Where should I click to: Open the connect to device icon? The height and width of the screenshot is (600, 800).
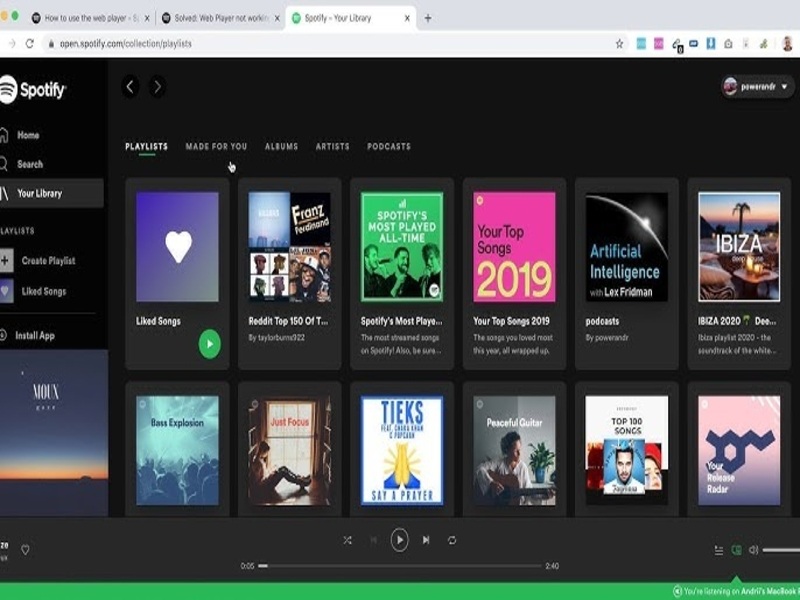point(737,550)
